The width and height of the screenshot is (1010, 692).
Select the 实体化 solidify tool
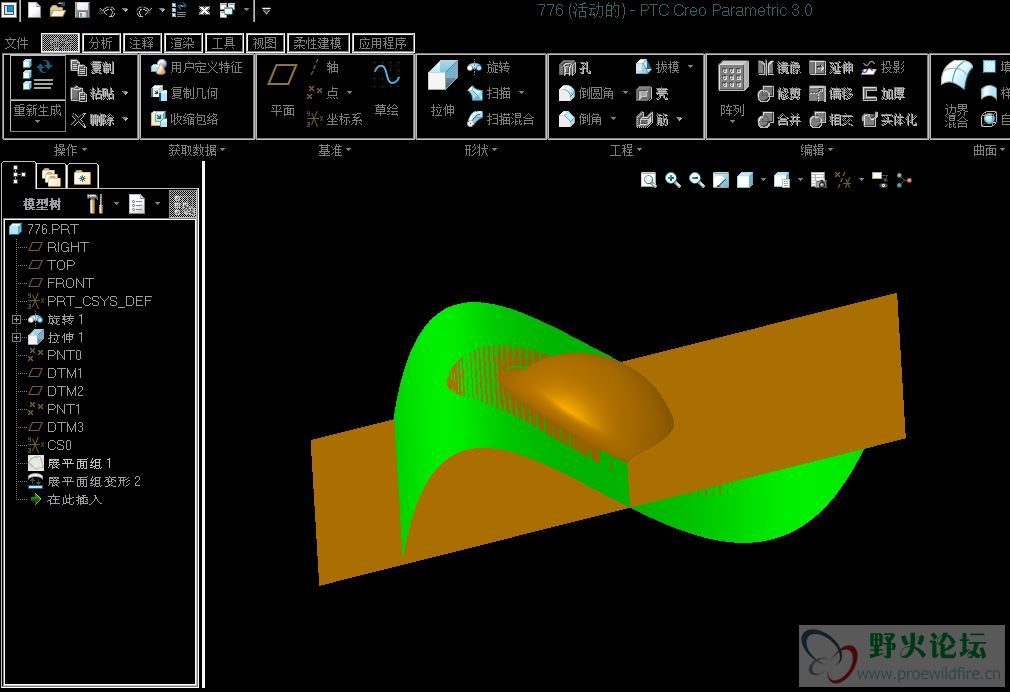tap(889, 119)
